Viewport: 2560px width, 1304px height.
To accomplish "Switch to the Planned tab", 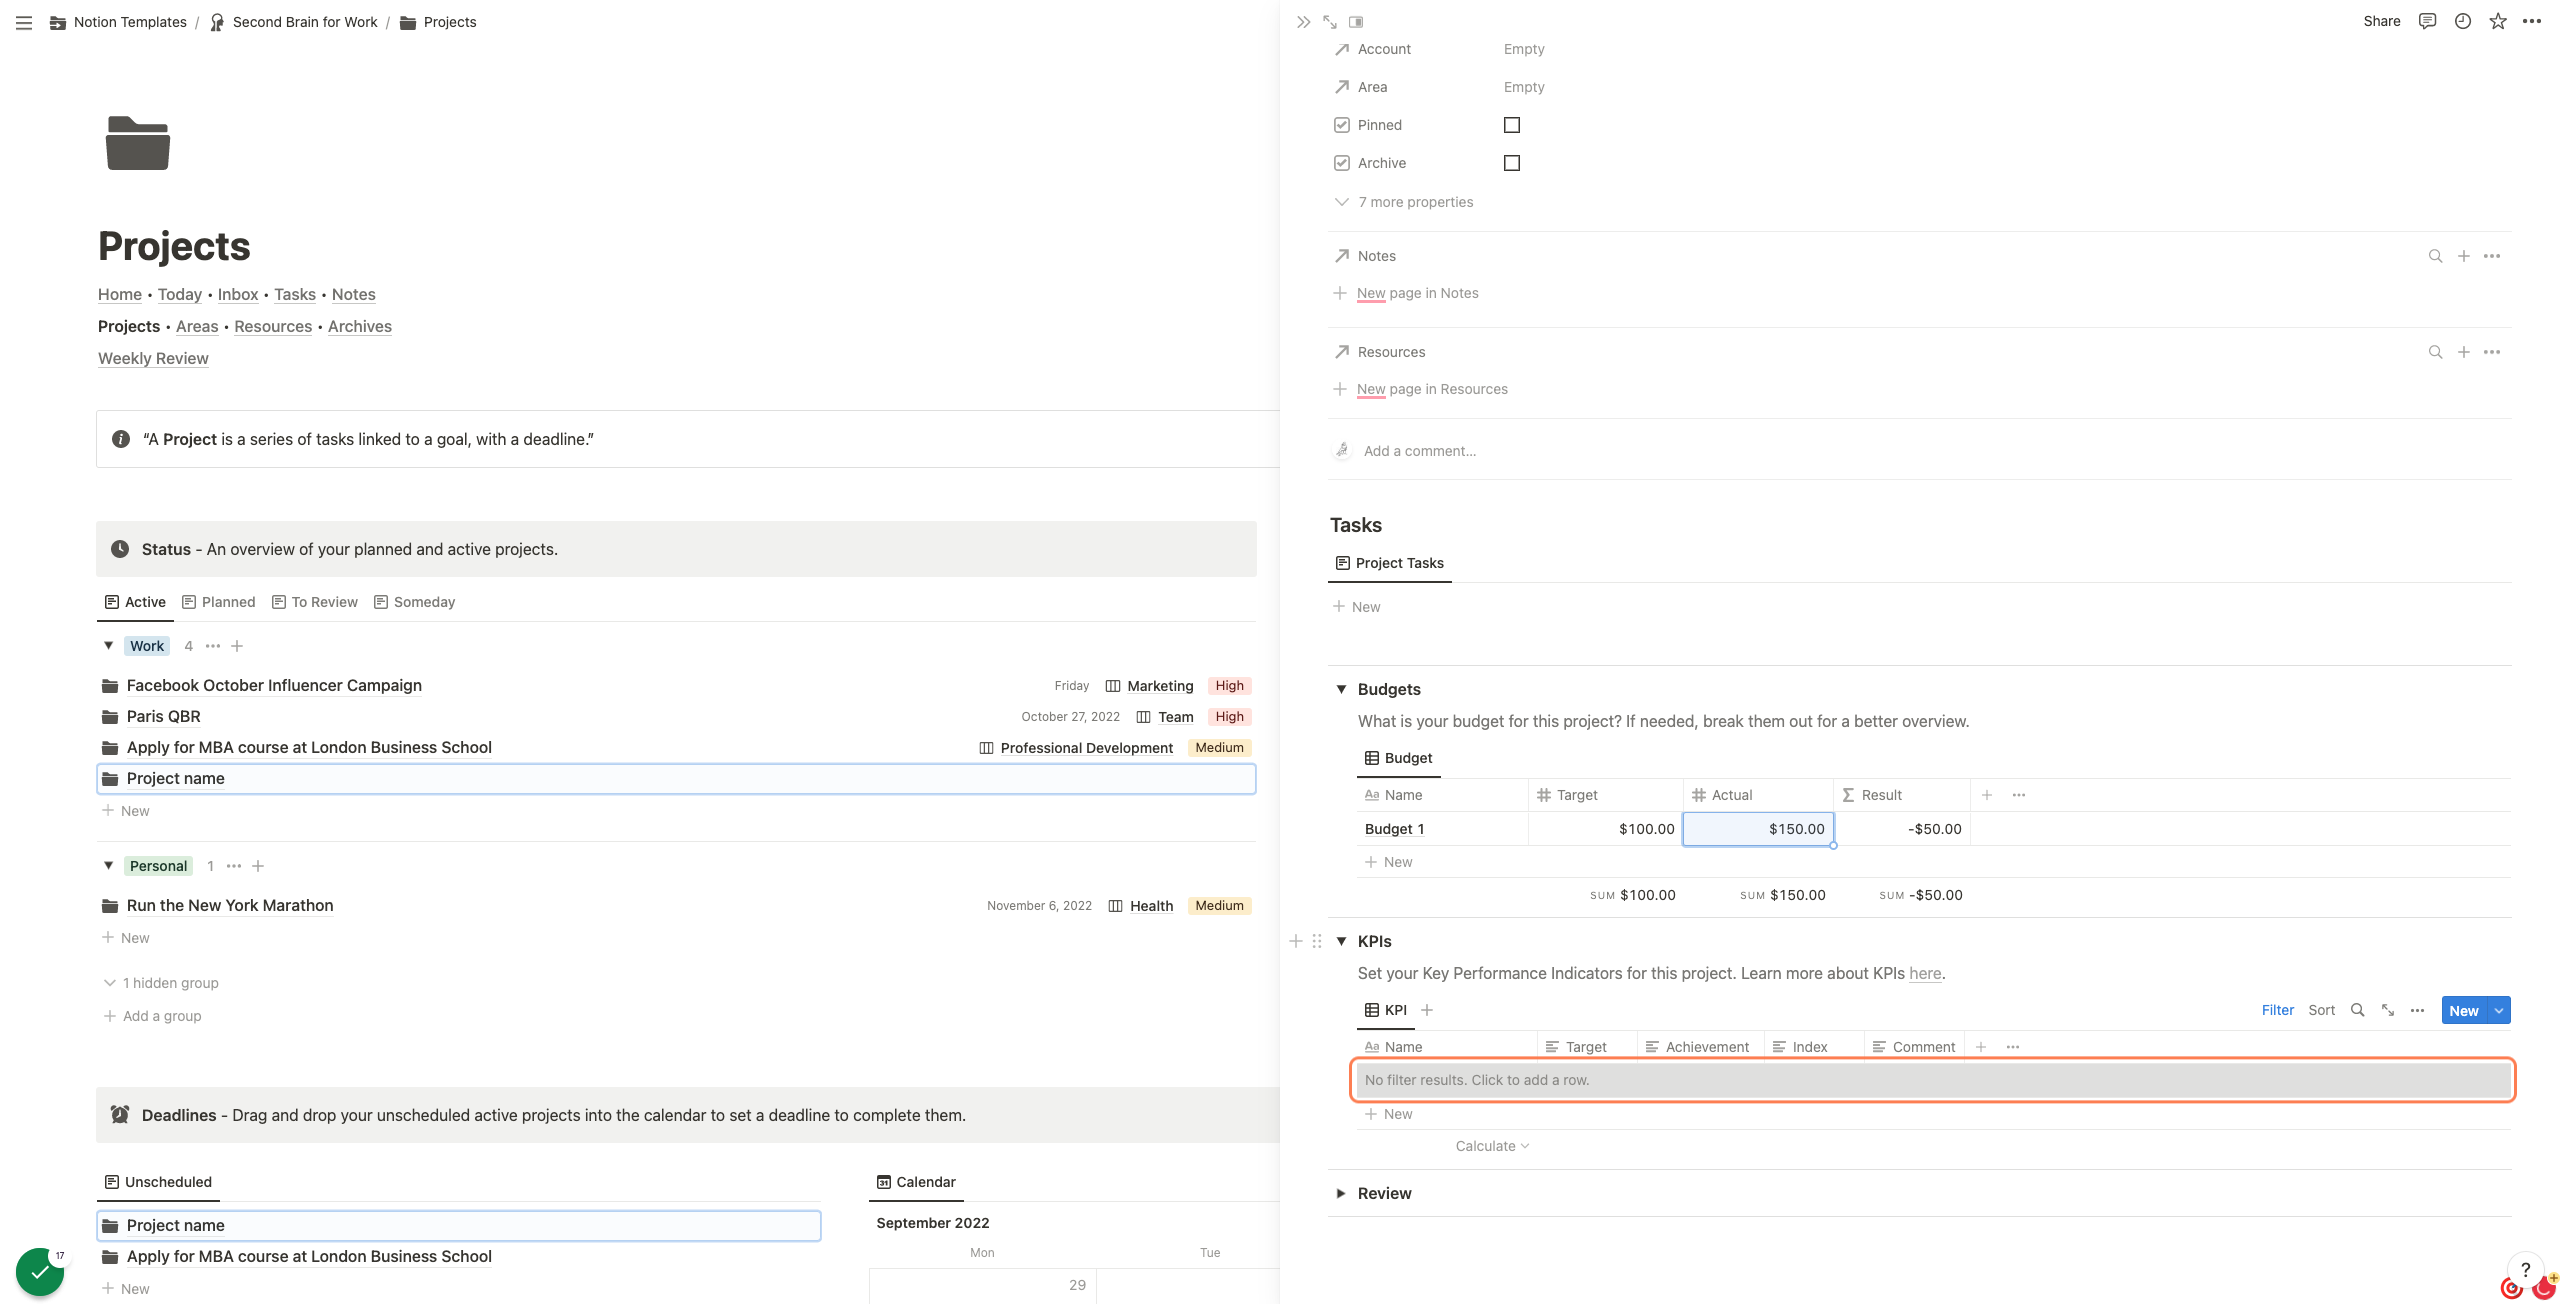I will pos(219,602).
